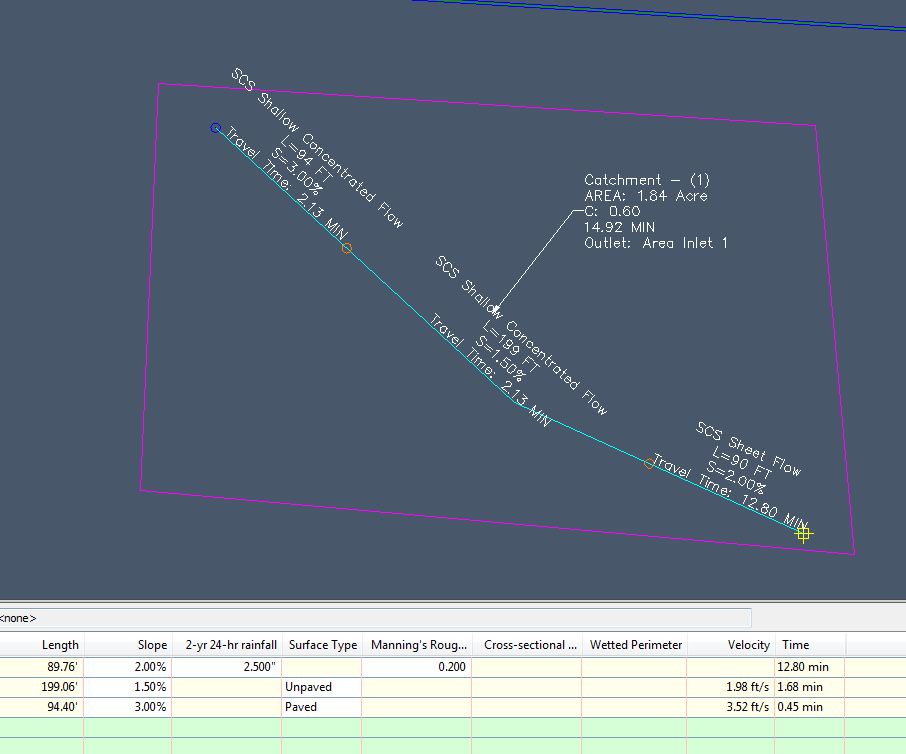Screen dimensions: 906x754
Task: Click the 0.200 Manning's roughness cell
Action: coord(417,667)
